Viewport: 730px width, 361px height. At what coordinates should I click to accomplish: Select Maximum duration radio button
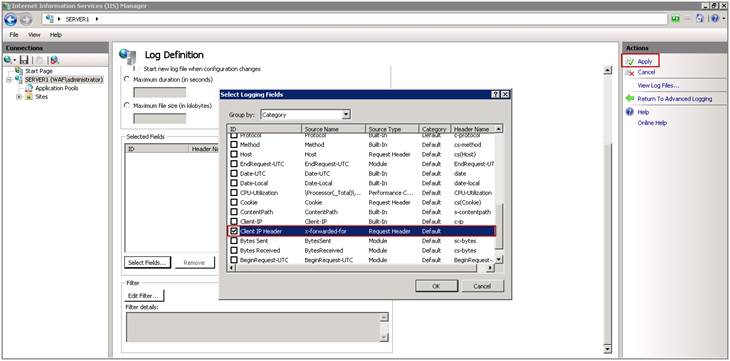click(127, 80)
